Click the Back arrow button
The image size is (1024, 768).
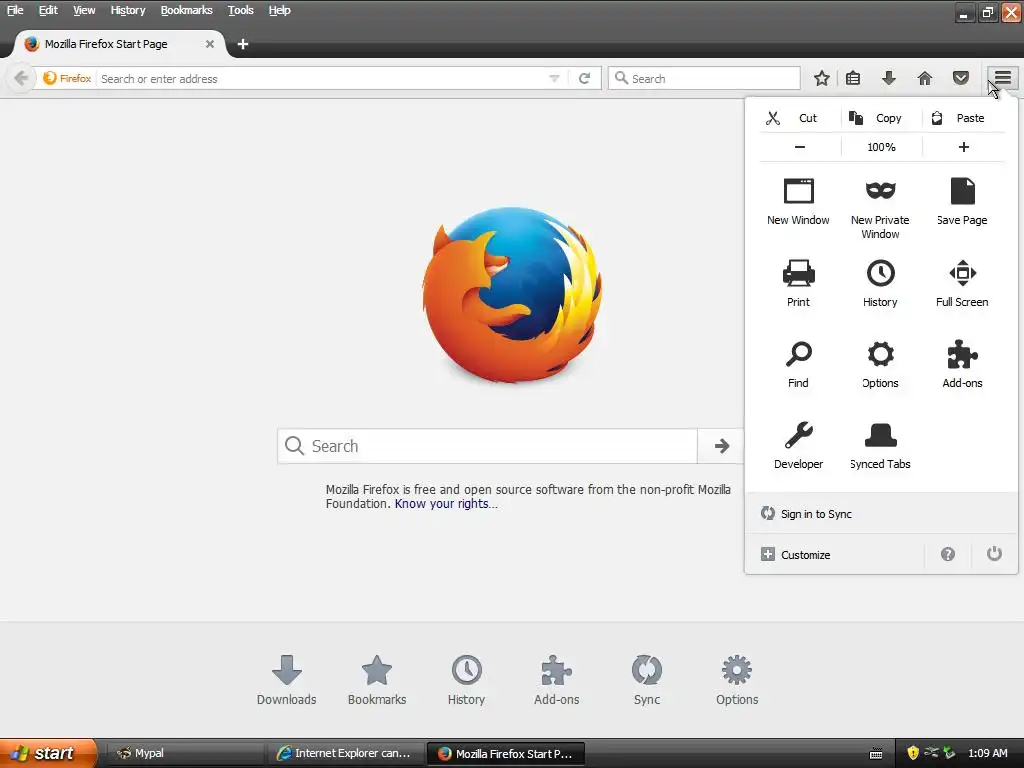point(21,78)
